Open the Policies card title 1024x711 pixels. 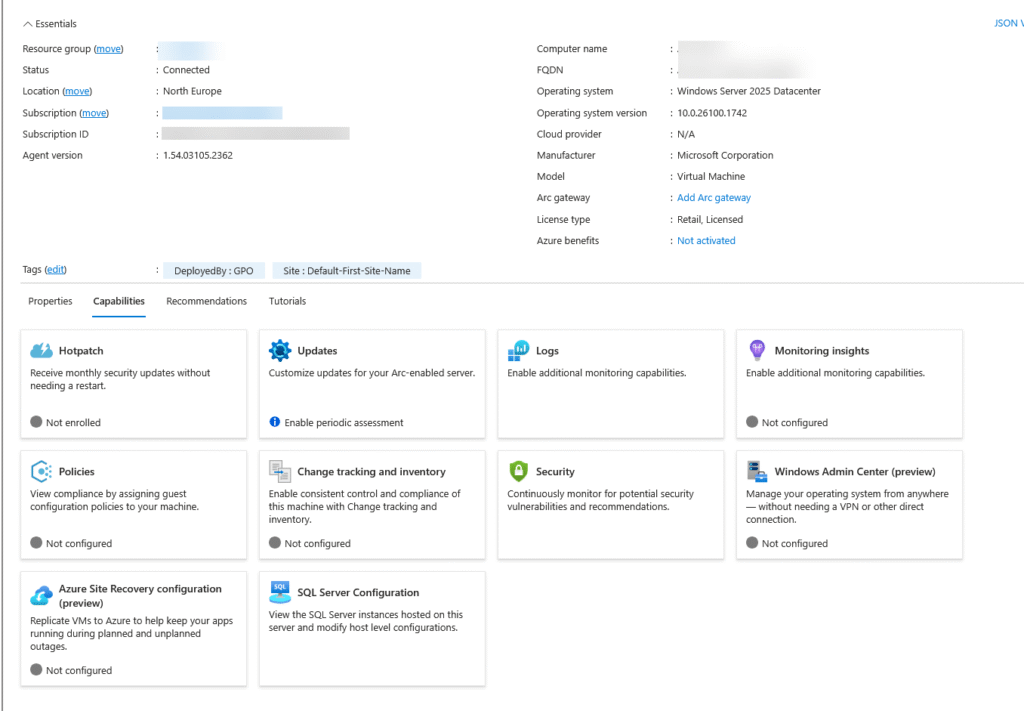[76, 471]
